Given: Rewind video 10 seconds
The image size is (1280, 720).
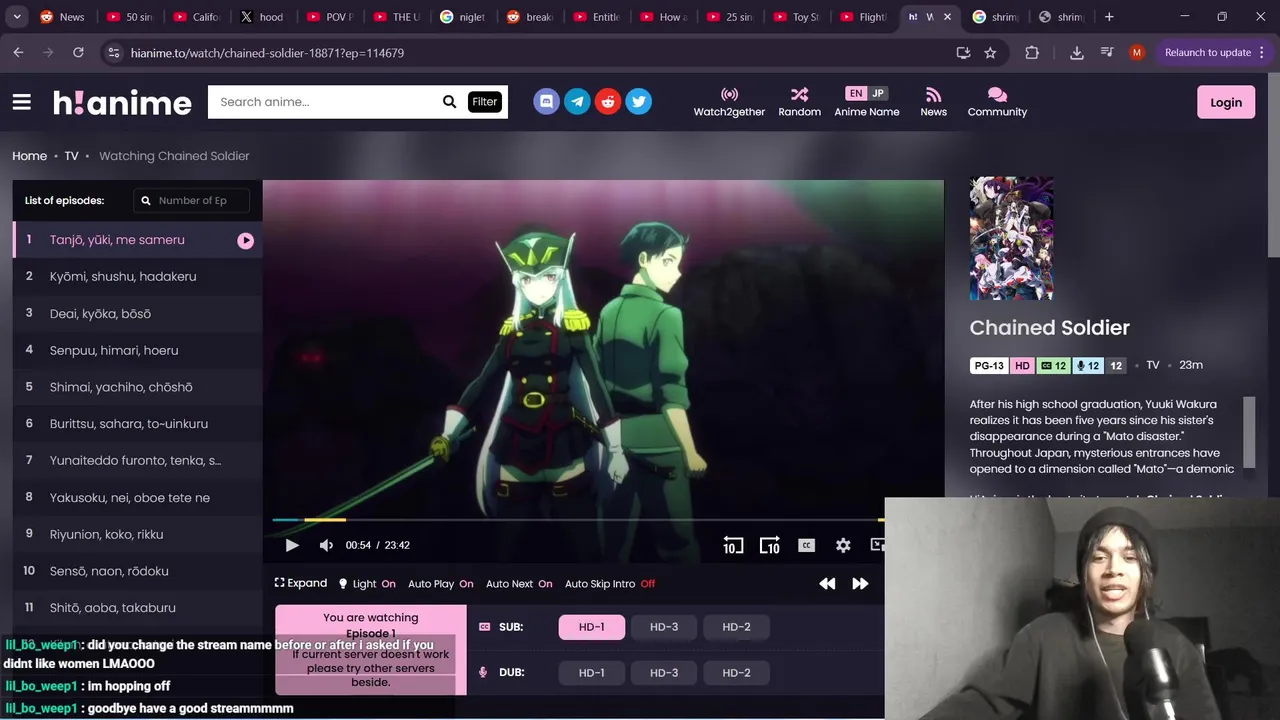Looking at the screenshot, I should (x=733, y=545).
